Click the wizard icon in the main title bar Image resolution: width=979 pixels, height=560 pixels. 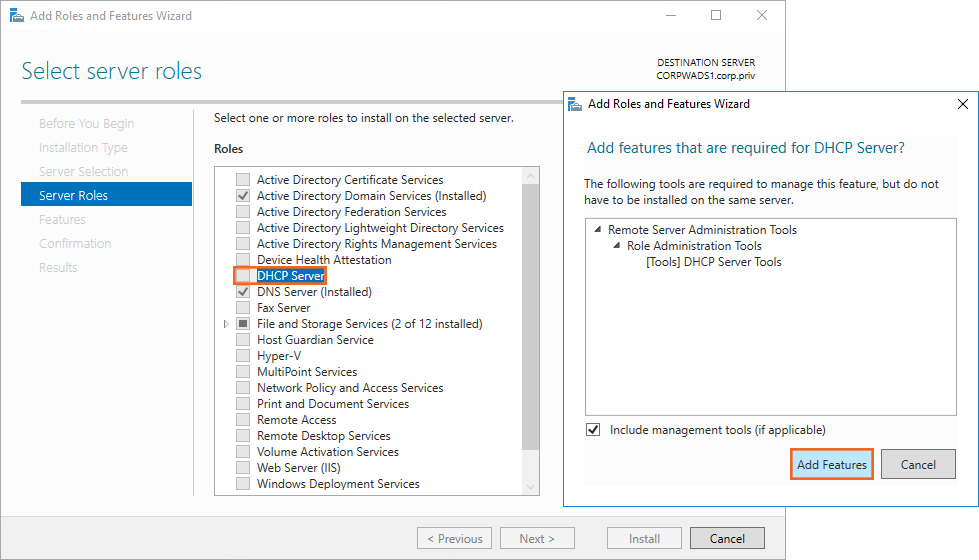pyautogui.click(x=15, y=16)
